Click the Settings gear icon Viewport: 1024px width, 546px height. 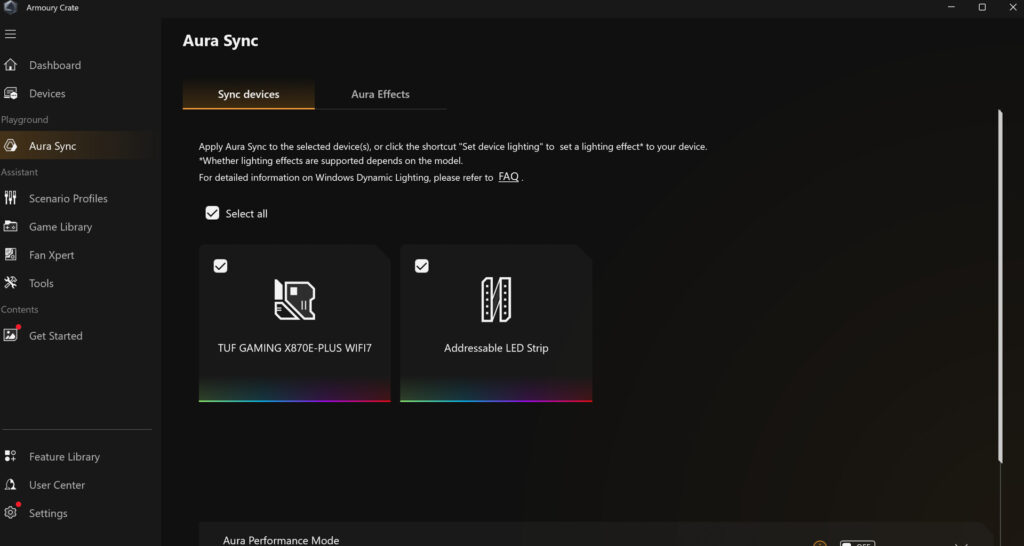10,513
